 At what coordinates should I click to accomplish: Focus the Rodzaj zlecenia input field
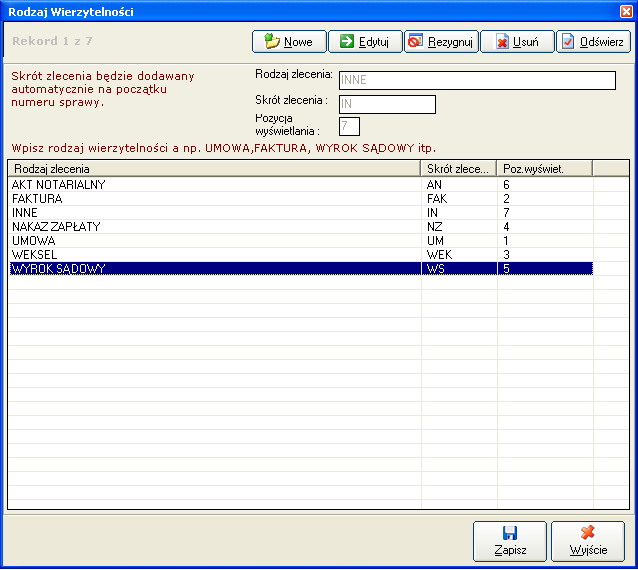pyautogui.click(x=477, y=80)
